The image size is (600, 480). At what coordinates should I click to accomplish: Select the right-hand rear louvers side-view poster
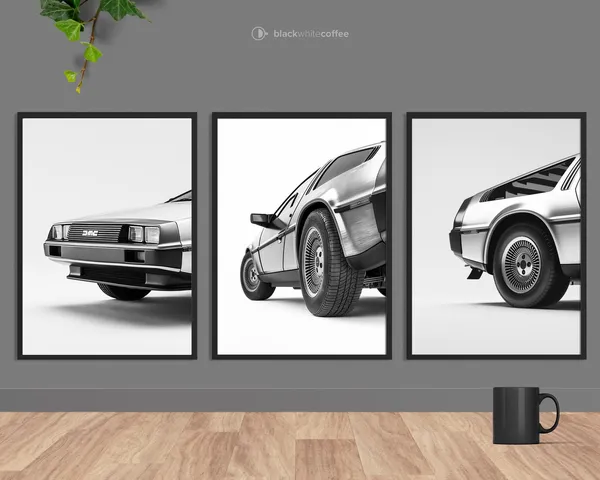pyautogui.click(x=496, y=236)
